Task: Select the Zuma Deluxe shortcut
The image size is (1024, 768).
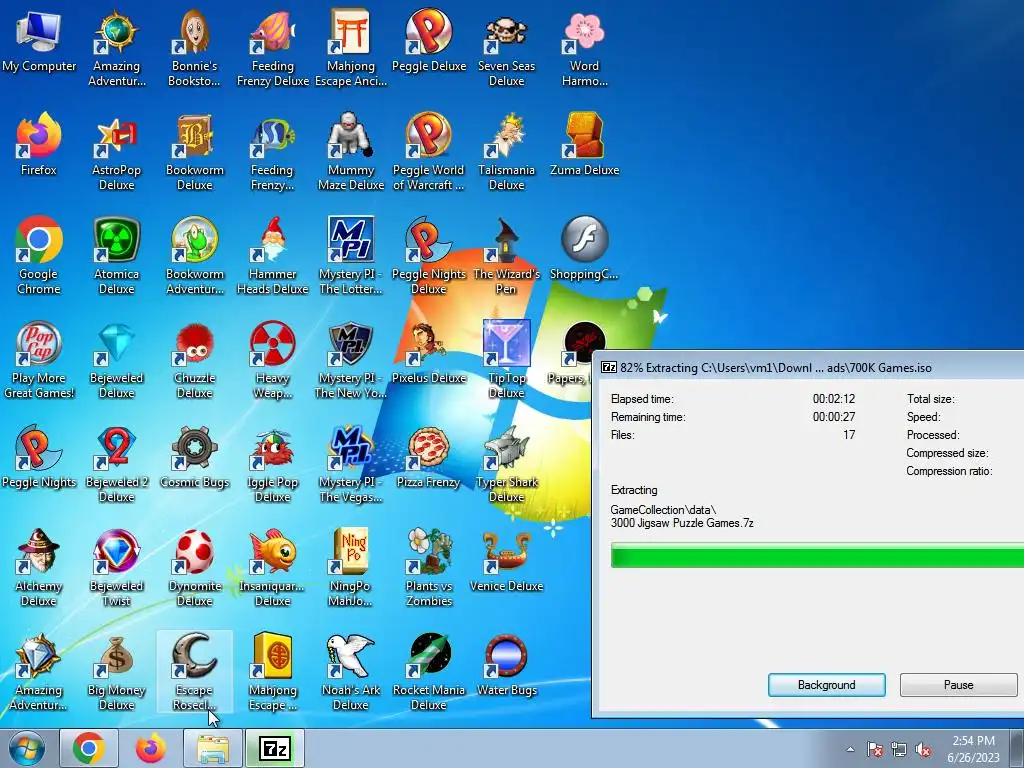Action: pyautogui.click(x=584, y=145)
